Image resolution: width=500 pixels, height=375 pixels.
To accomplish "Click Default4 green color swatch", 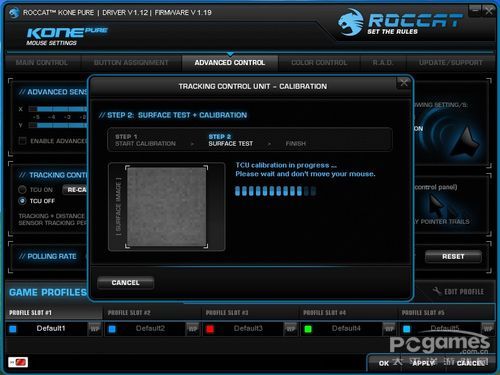I will pos(308,329).
